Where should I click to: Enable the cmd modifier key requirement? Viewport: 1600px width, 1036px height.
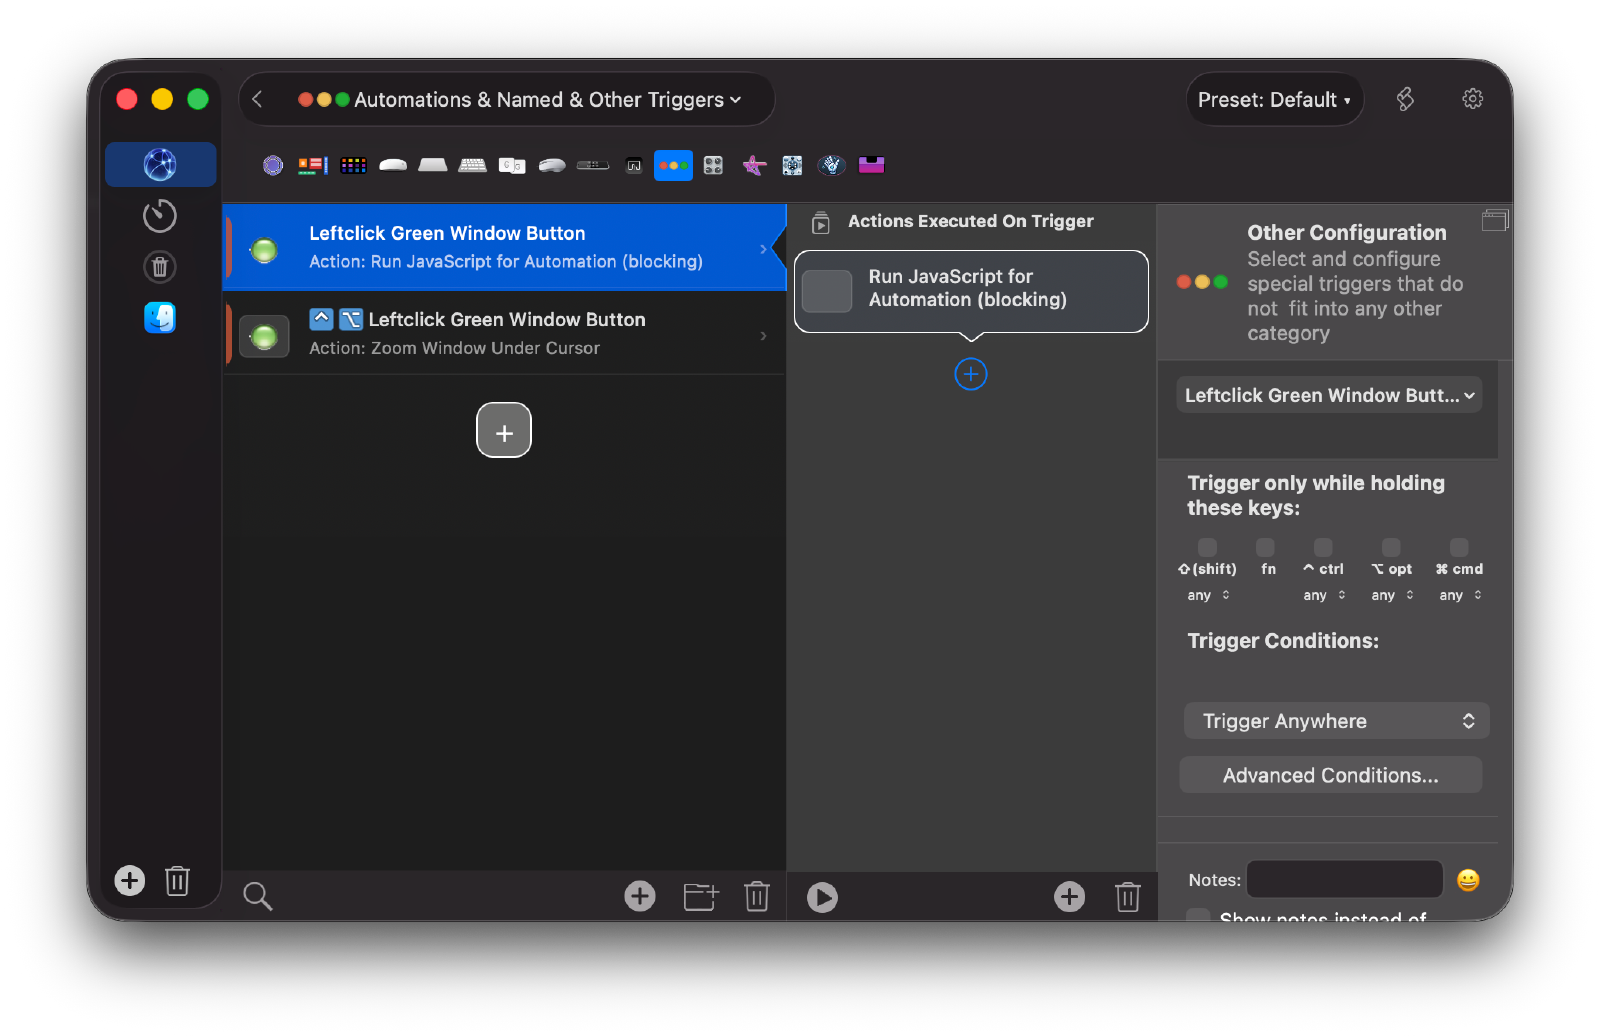click(1459, 547)
